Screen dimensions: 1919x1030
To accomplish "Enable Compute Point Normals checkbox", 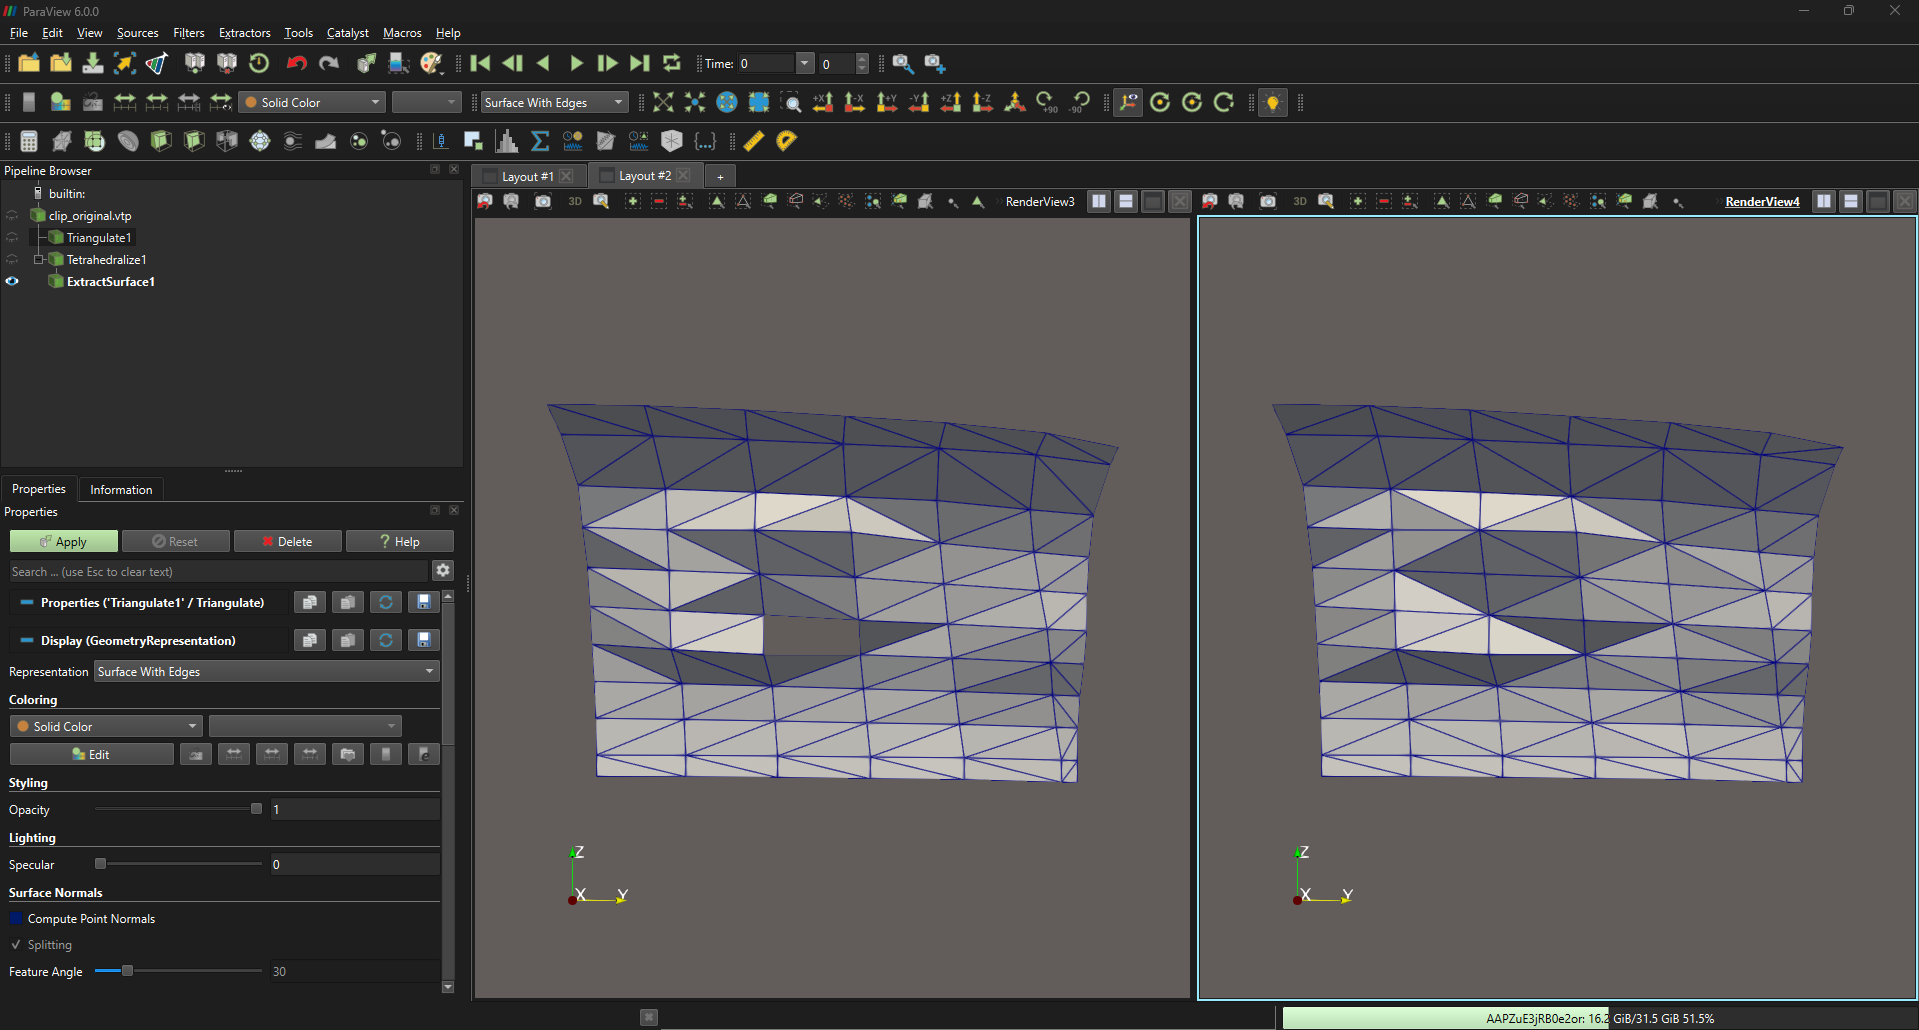I will point(16,919).
